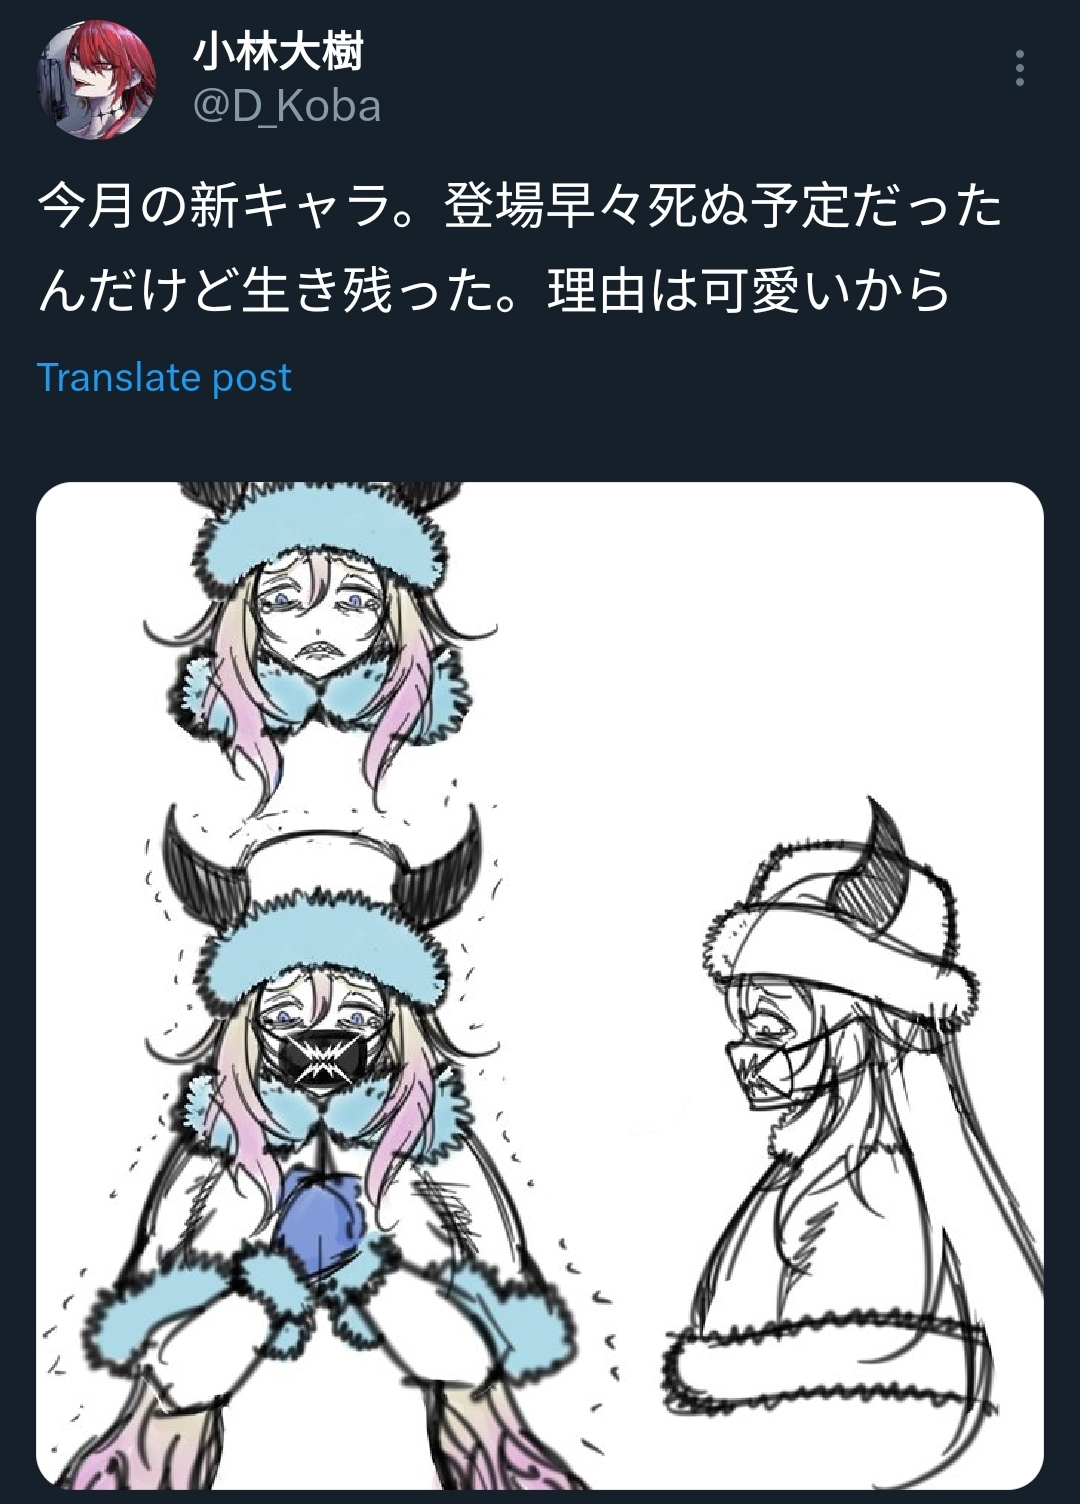Open profile via display name 小林大樹

(x=278, y=52)
